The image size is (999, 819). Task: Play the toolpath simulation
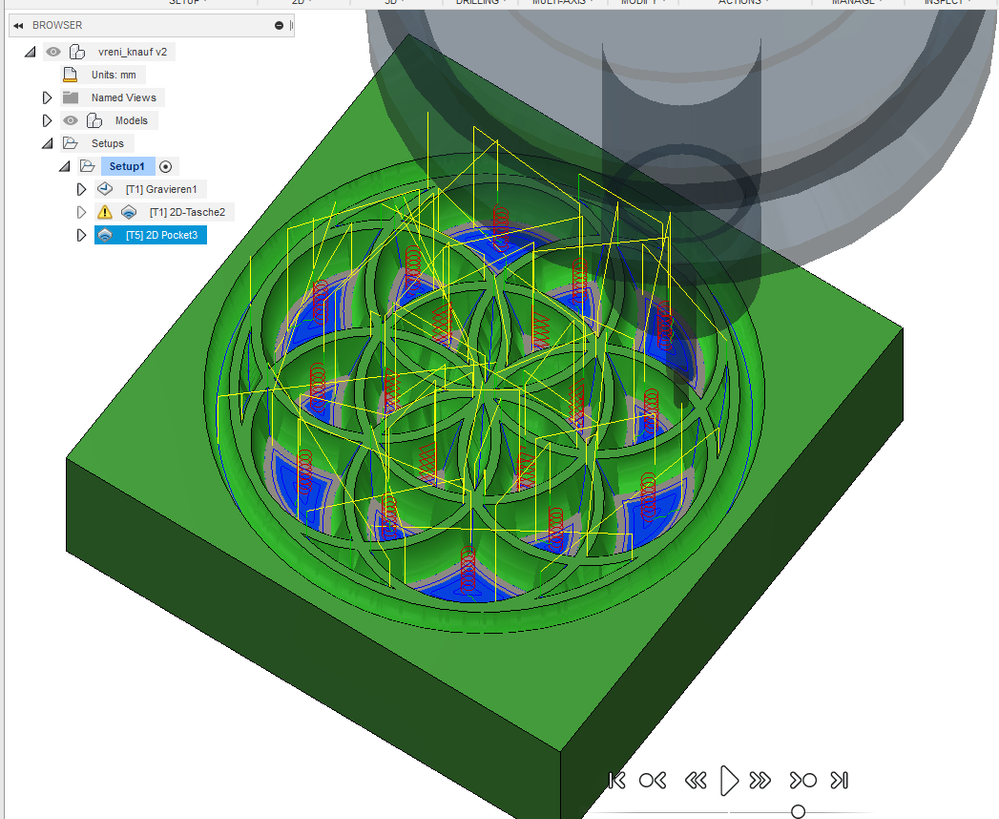pyautogui.click(x=729, y=780)
